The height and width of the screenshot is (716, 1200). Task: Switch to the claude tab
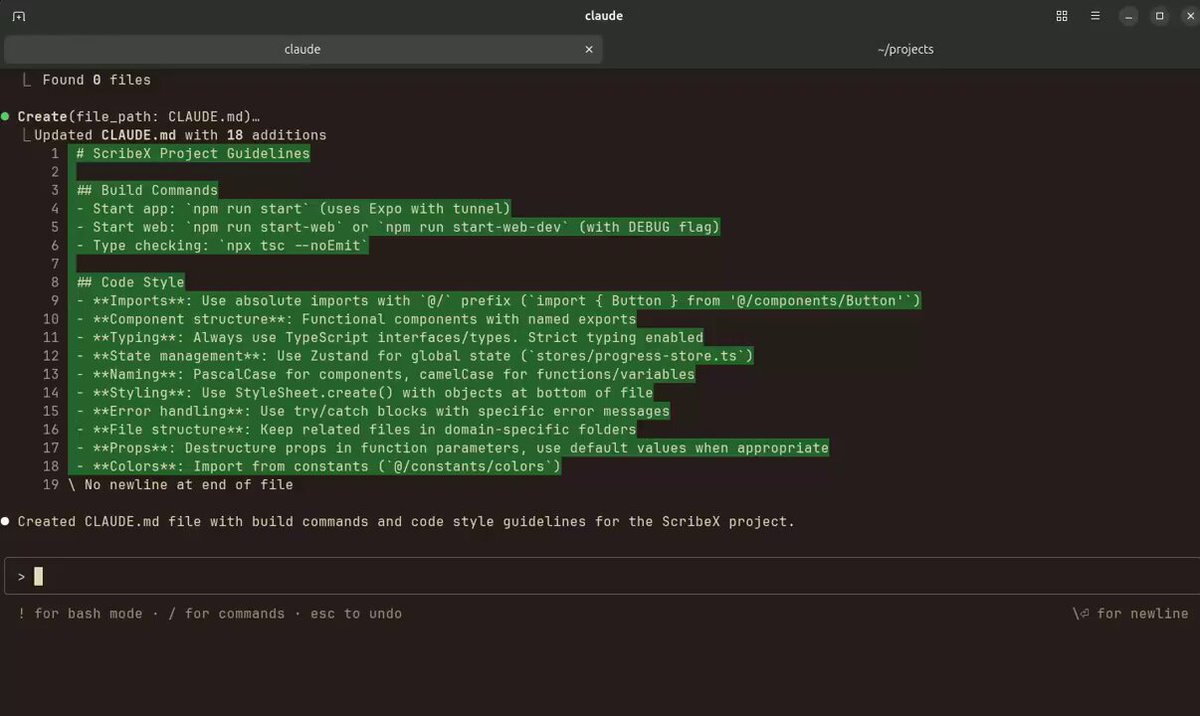[303, 49]
